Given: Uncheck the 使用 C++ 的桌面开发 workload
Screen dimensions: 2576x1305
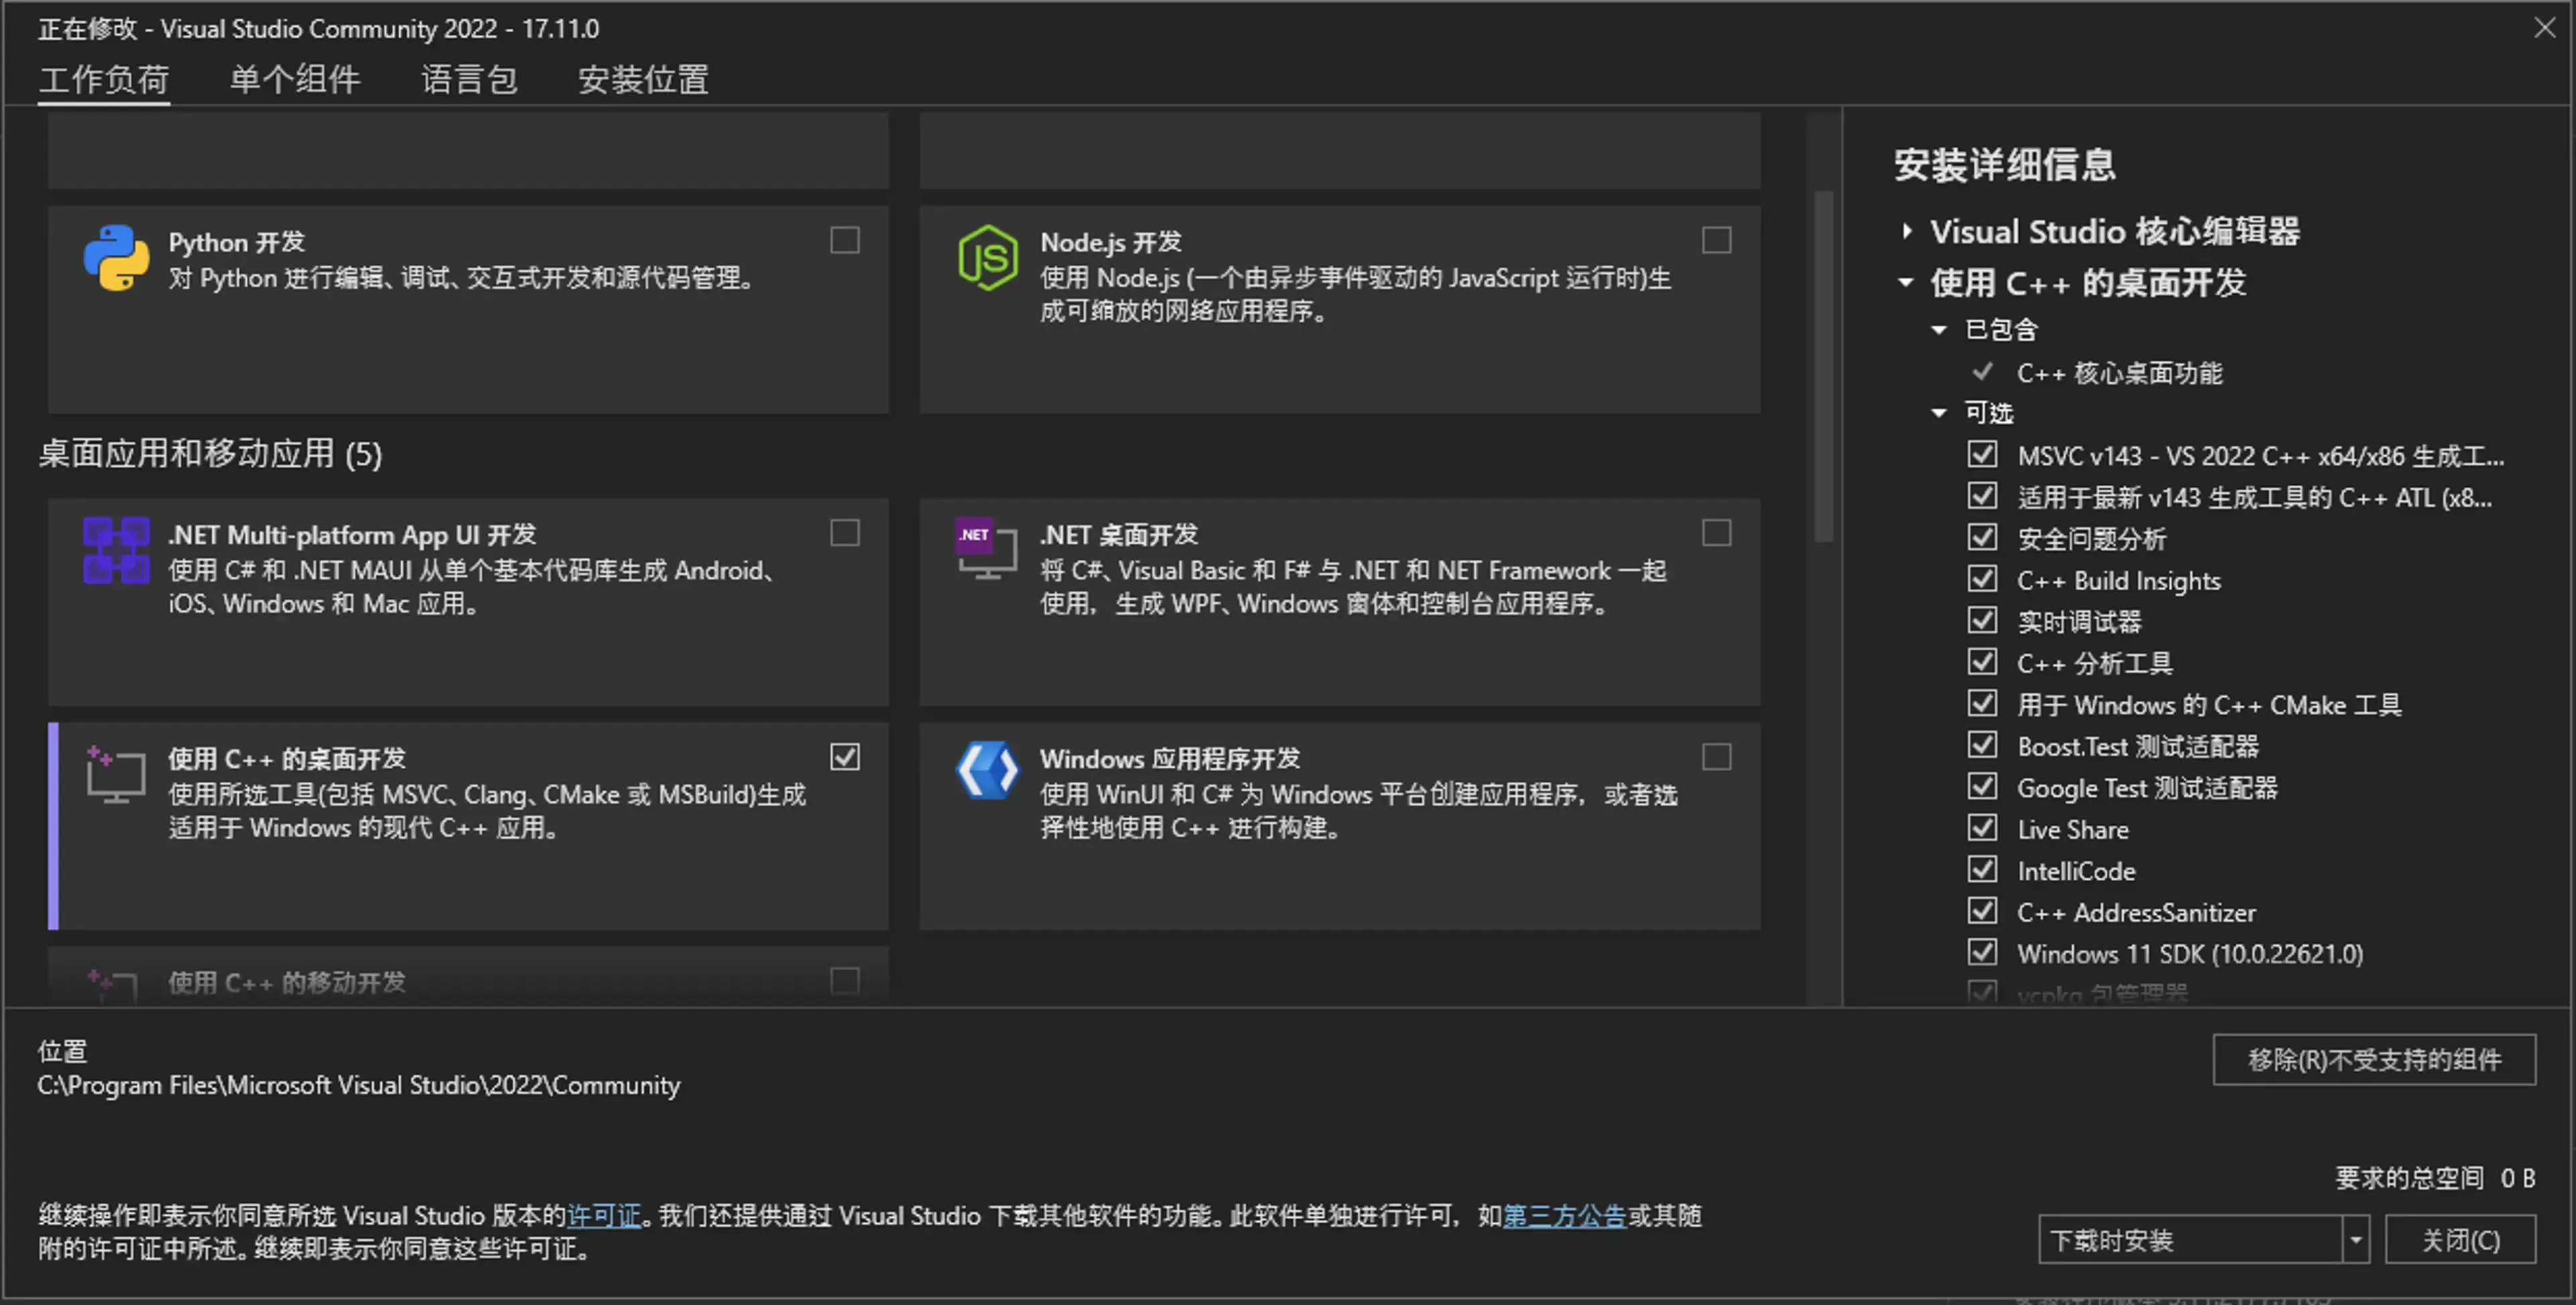Looking at the screenshot, I should click(845, 757).
